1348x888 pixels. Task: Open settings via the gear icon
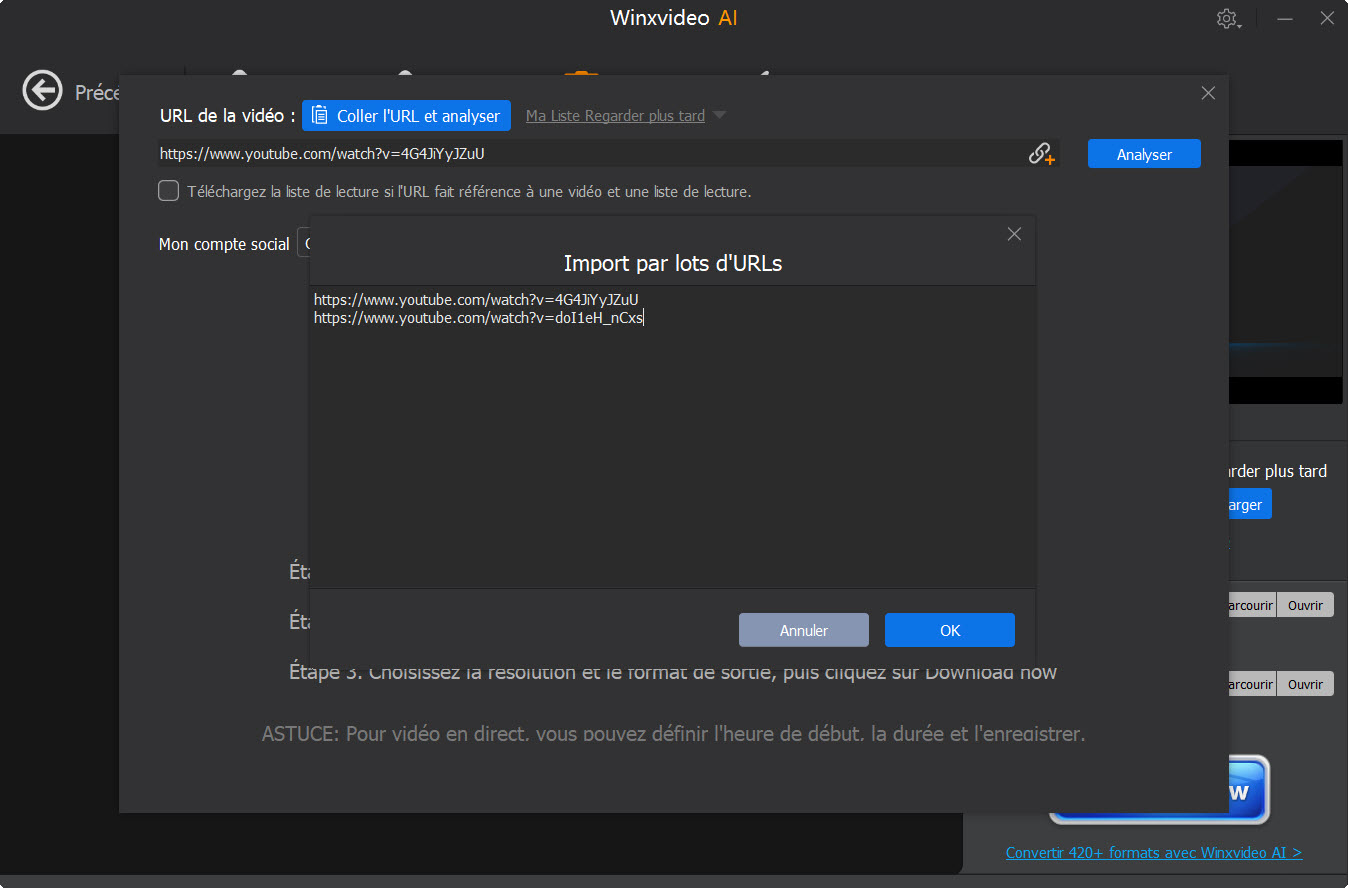click(1228, 18)
